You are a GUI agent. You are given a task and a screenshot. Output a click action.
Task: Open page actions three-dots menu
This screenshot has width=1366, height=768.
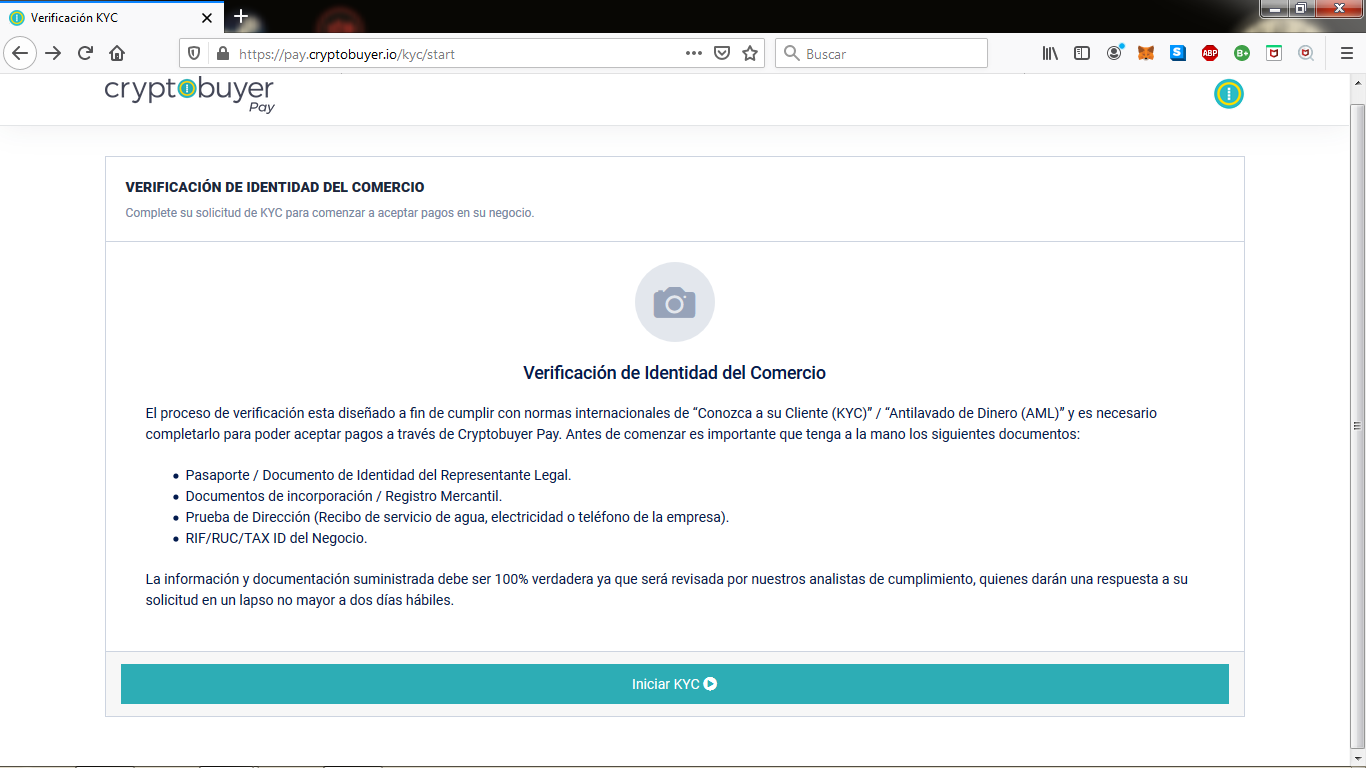tap(694, 54)
